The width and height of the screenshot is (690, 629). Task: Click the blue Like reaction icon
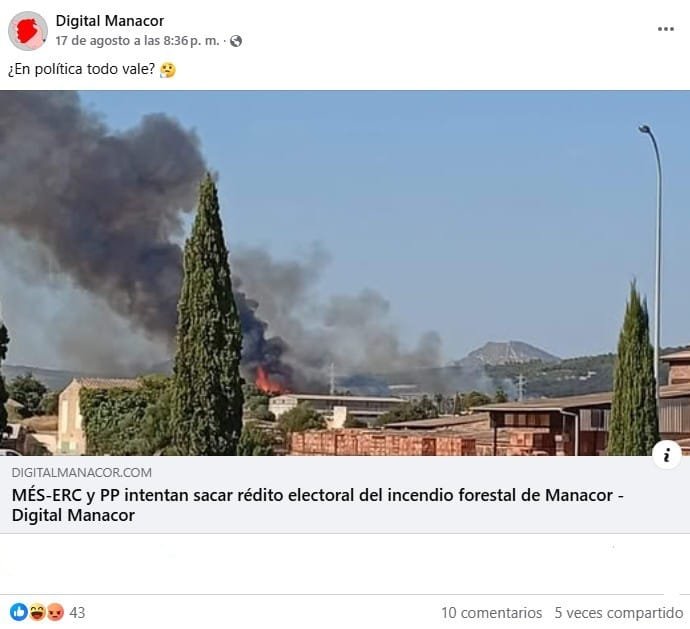(x=18, y=612)
